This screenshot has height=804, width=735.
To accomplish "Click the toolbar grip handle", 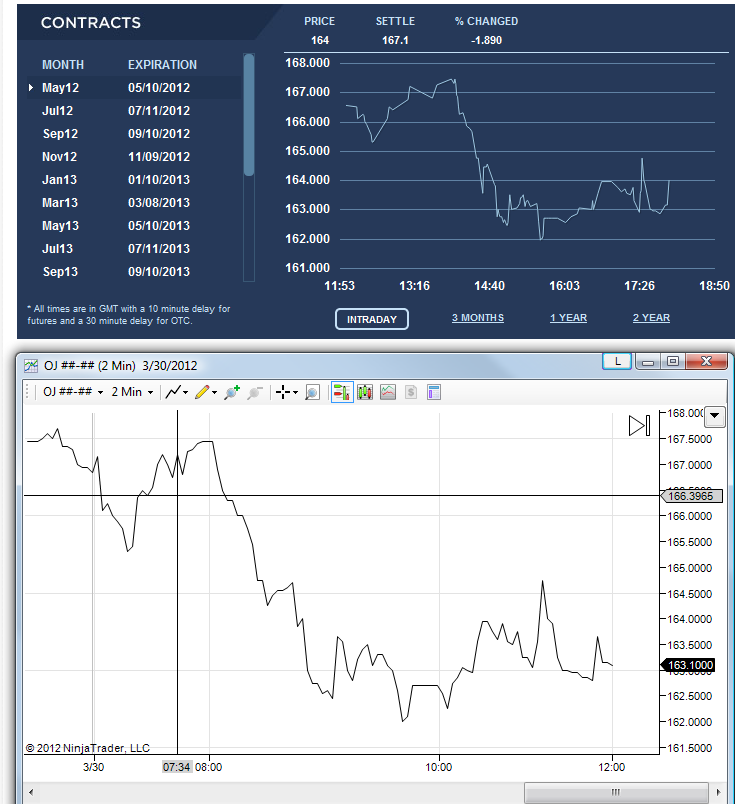I will (x=28, y=392).
